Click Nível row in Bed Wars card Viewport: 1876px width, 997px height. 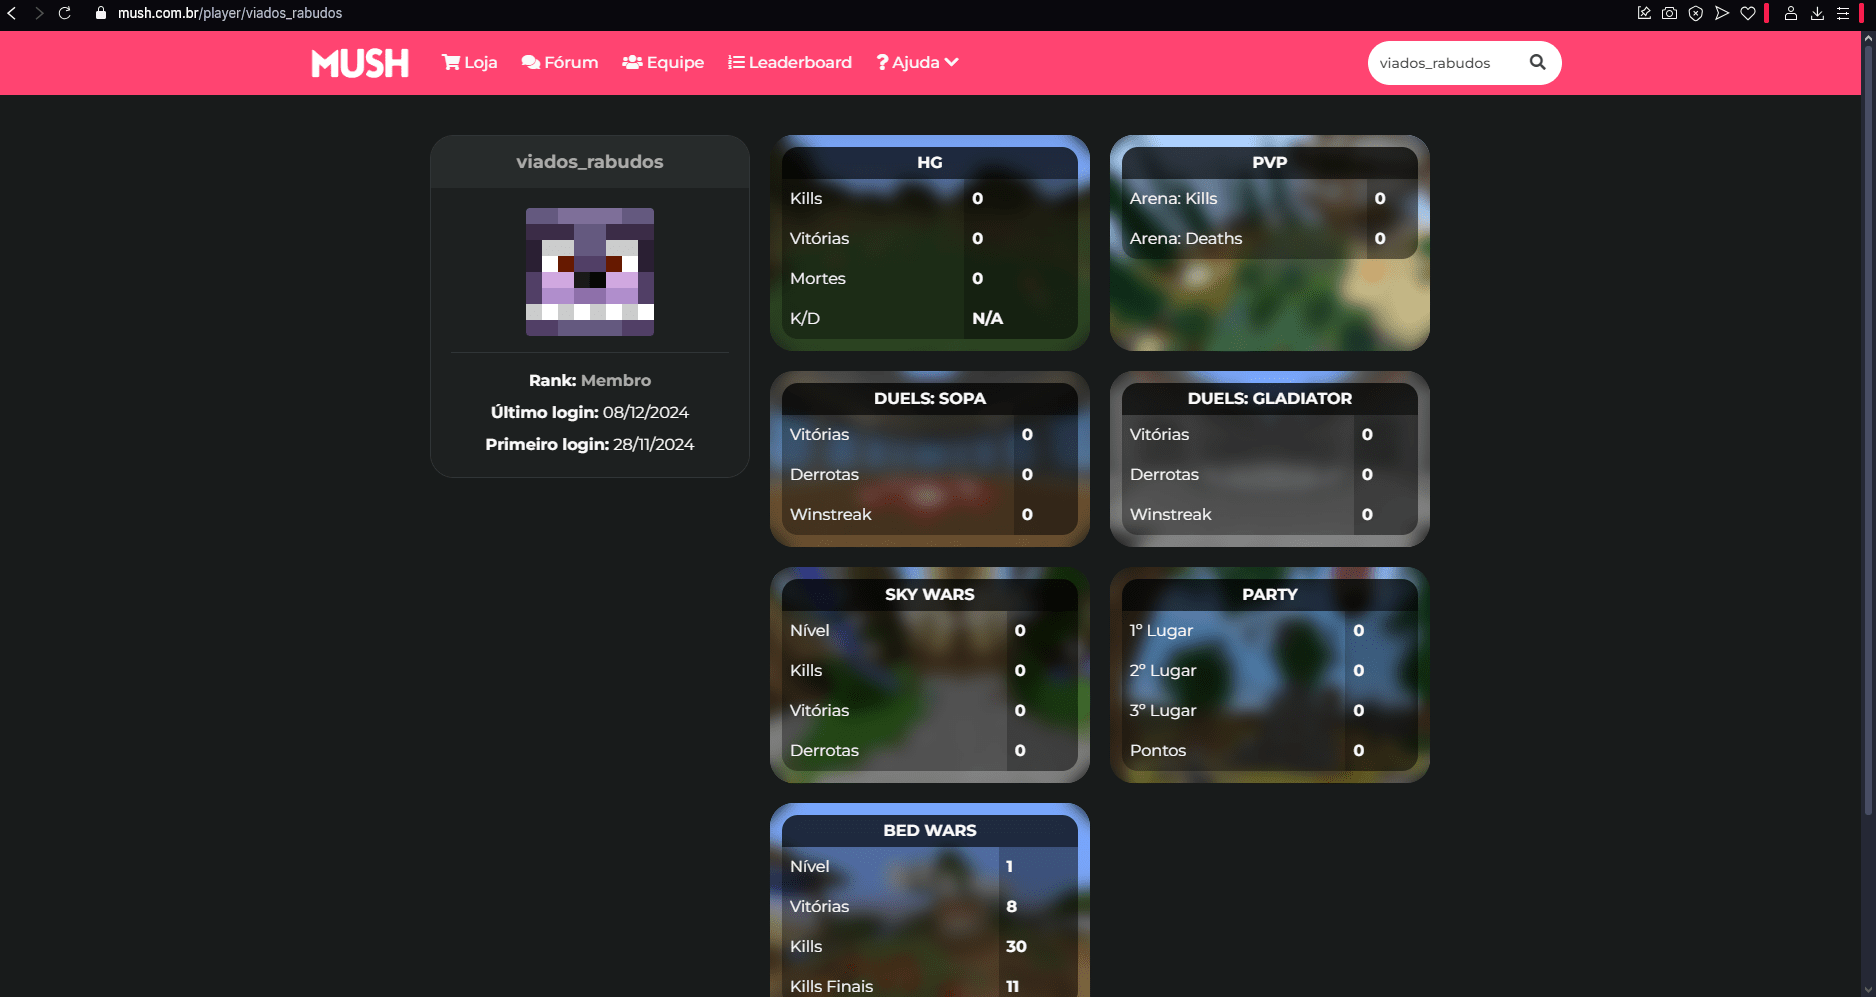[930, 866]
